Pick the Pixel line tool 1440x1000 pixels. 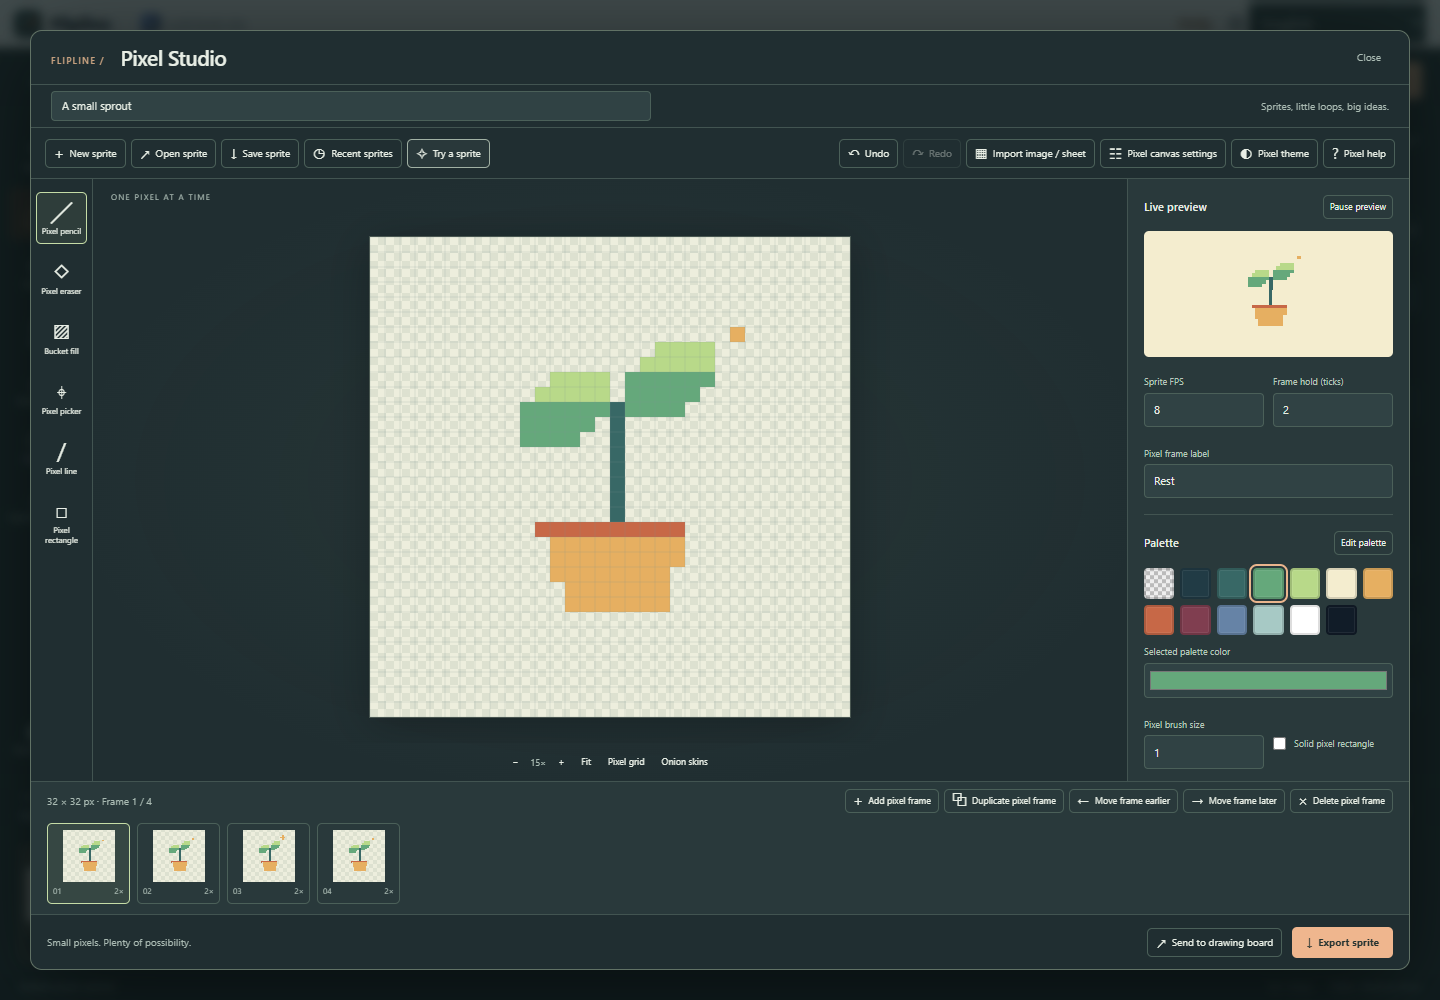(61, 458)
